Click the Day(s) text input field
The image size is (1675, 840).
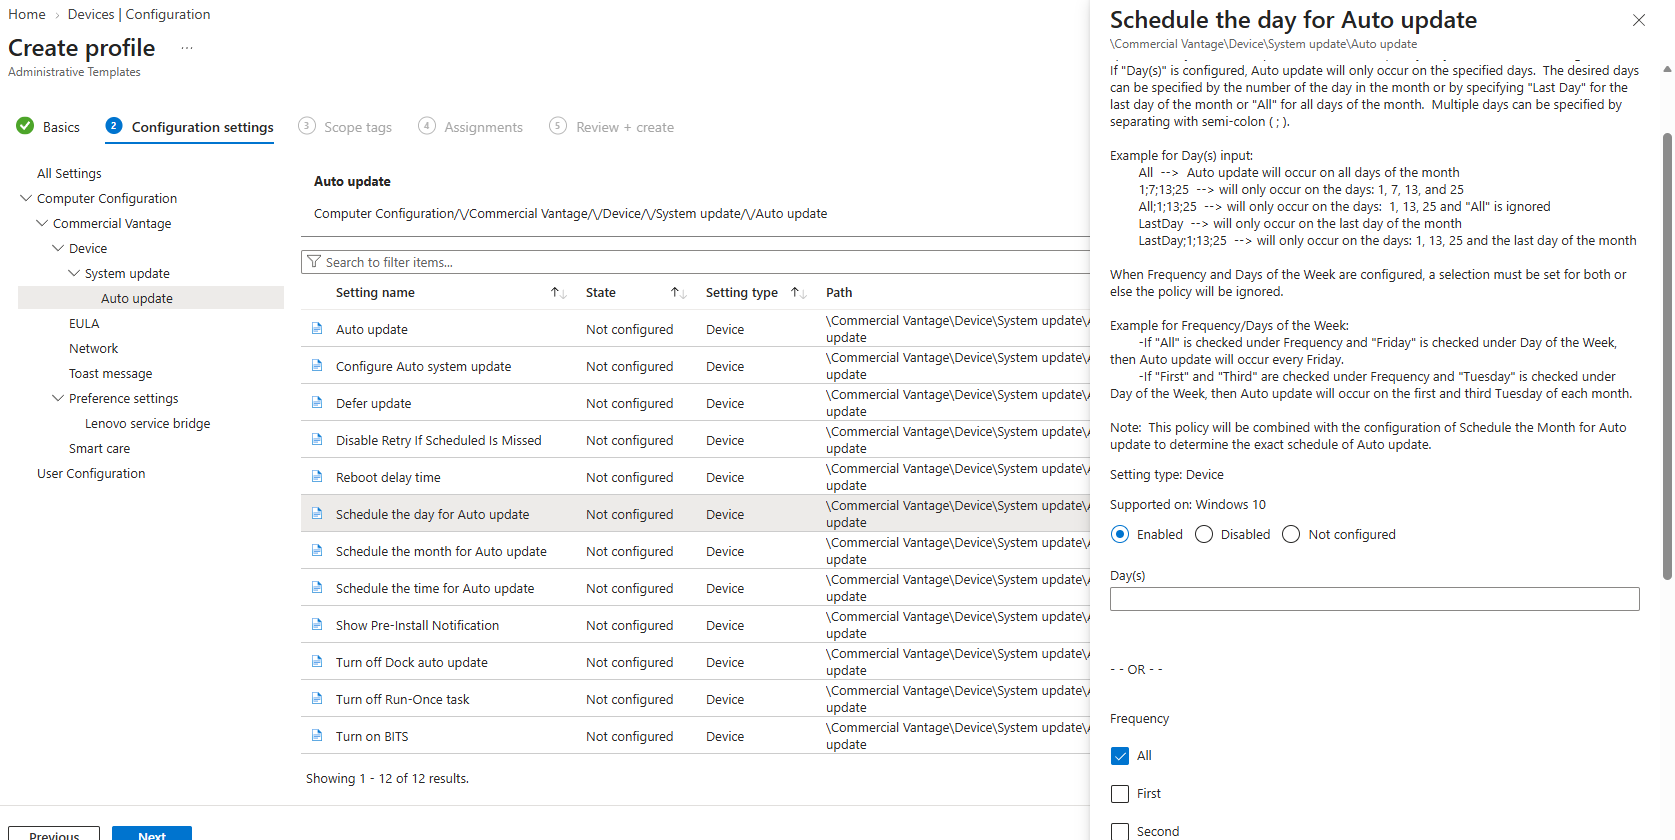click(x=1374, y=599)
